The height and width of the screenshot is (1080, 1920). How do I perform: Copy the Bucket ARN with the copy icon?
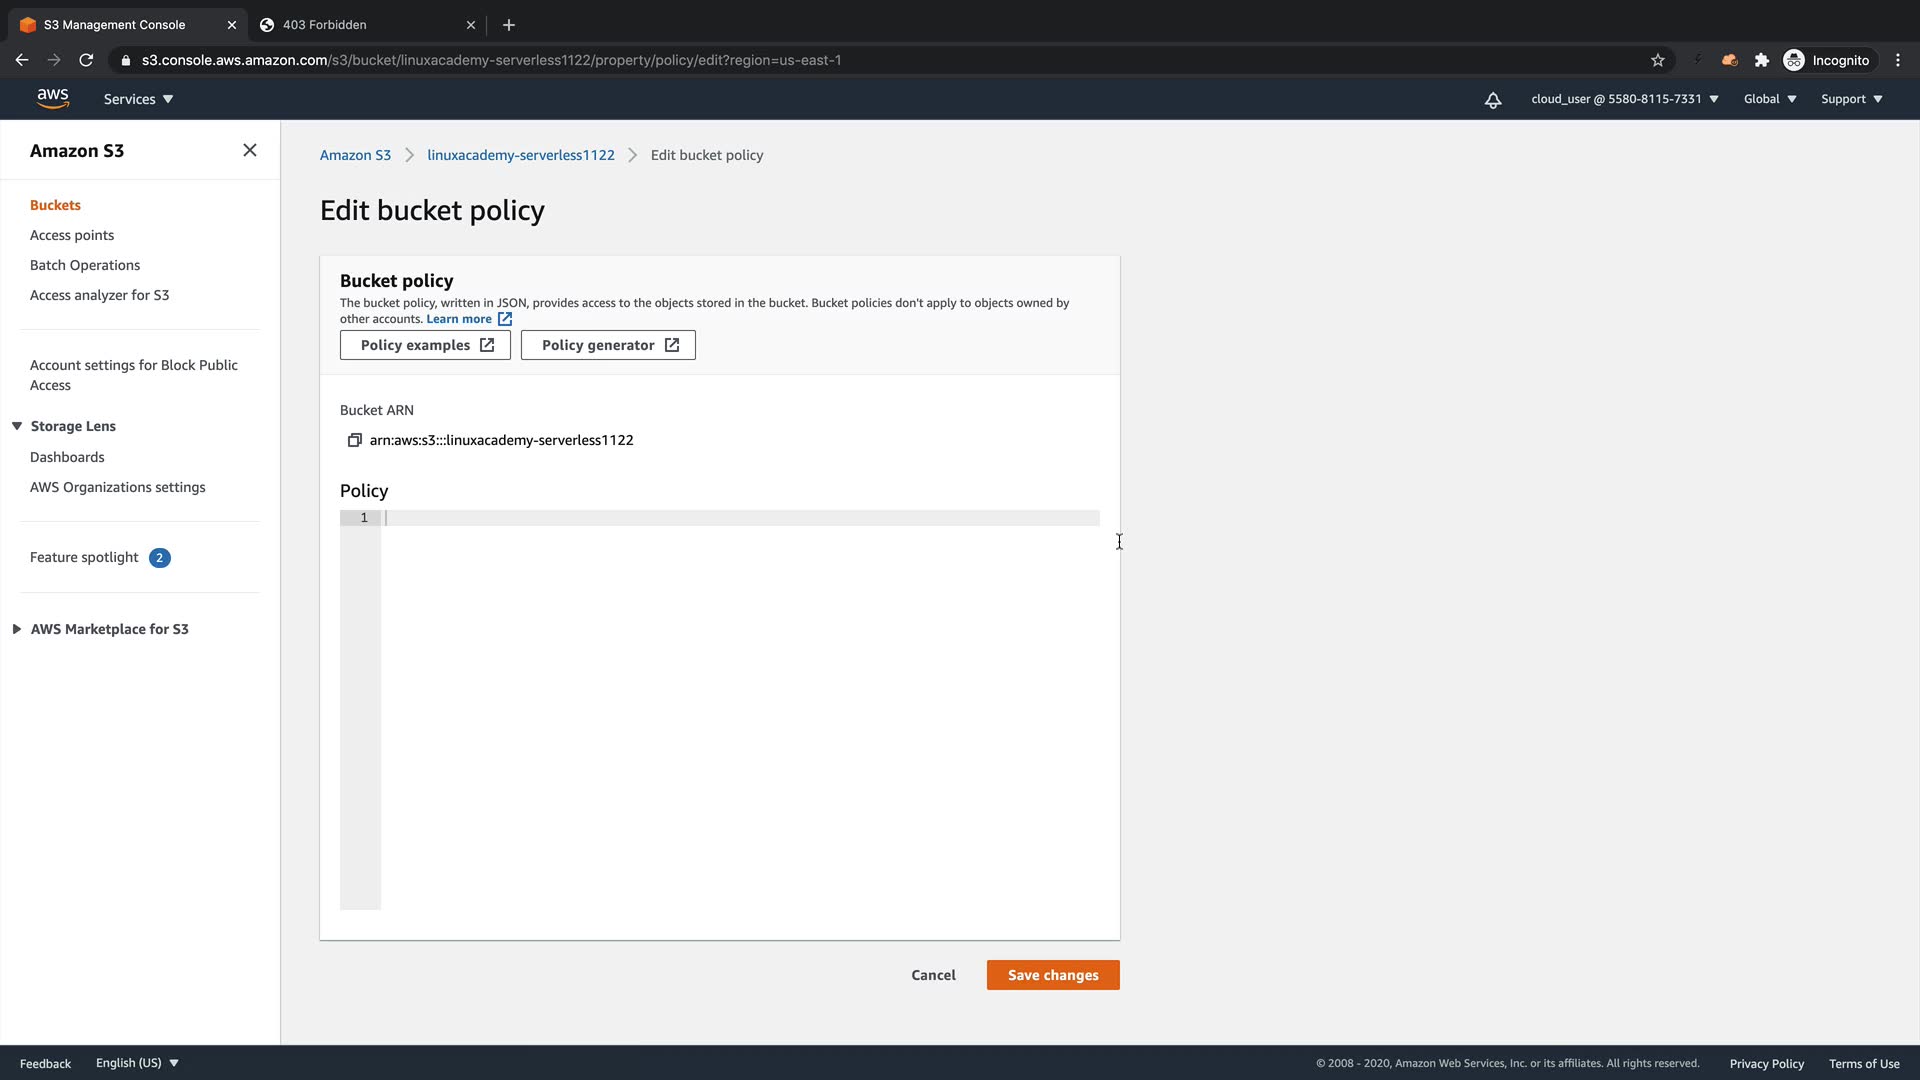tap(354, 441)
